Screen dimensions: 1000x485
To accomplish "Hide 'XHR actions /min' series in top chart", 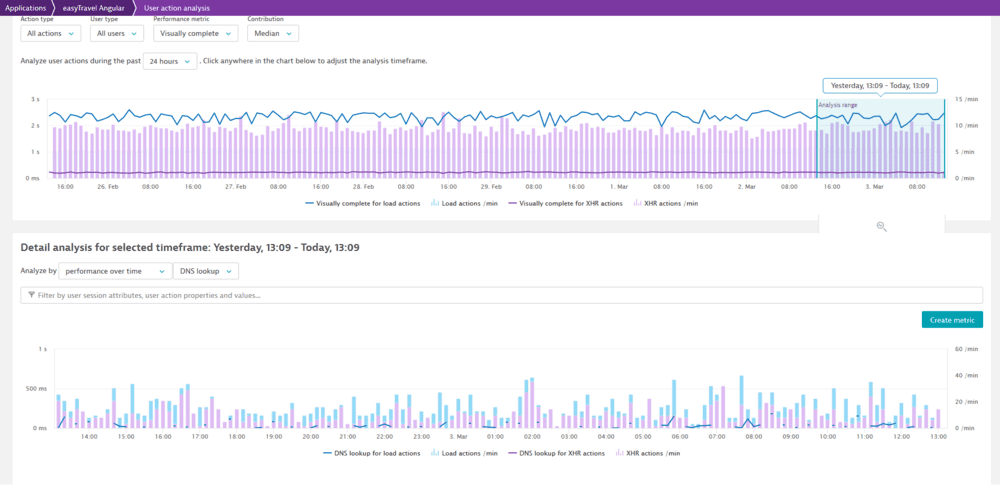I will 665,203.
